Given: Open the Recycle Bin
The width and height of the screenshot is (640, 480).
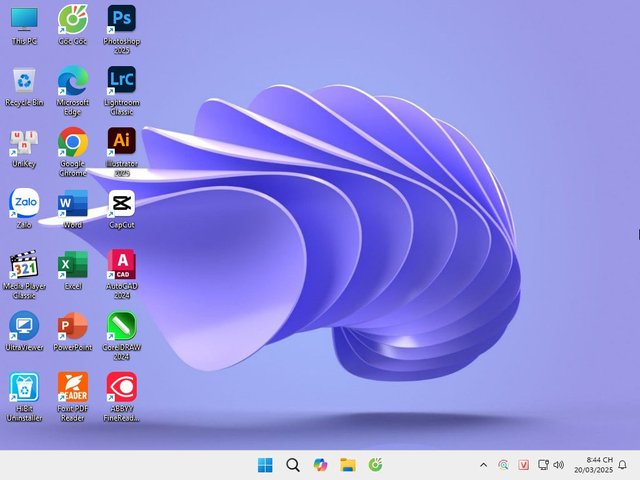Looking at the screenshot, I should (24, 87).
